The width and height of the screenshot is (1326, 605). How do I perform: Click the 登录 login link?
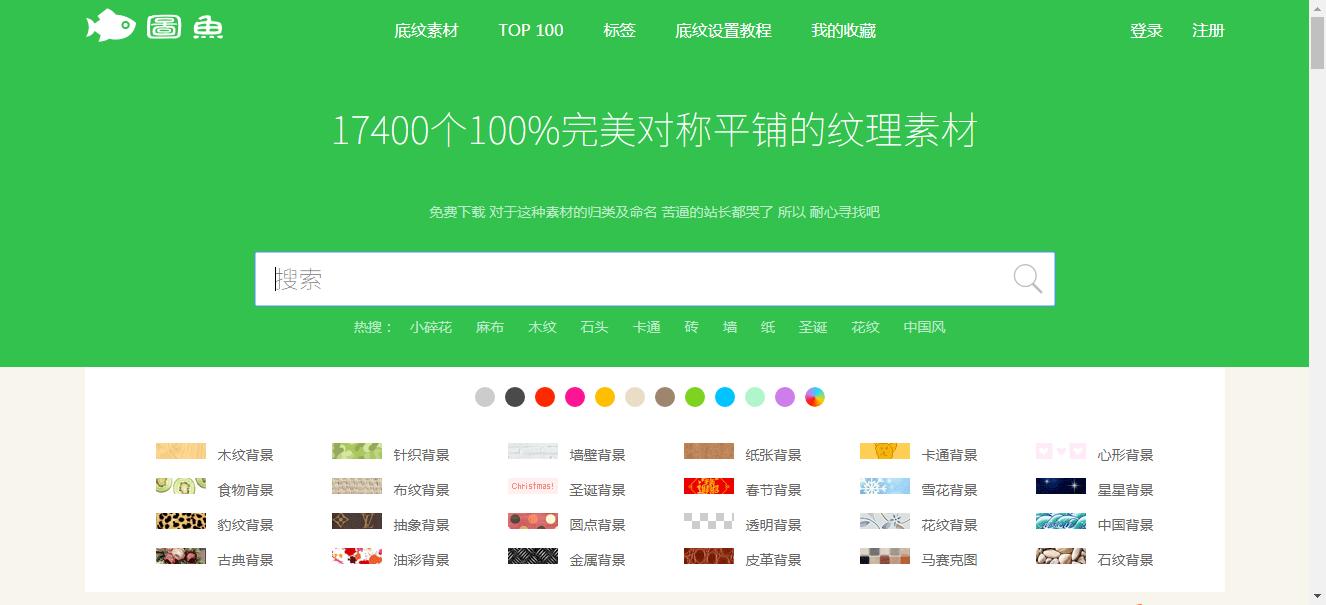(1145, 30)
